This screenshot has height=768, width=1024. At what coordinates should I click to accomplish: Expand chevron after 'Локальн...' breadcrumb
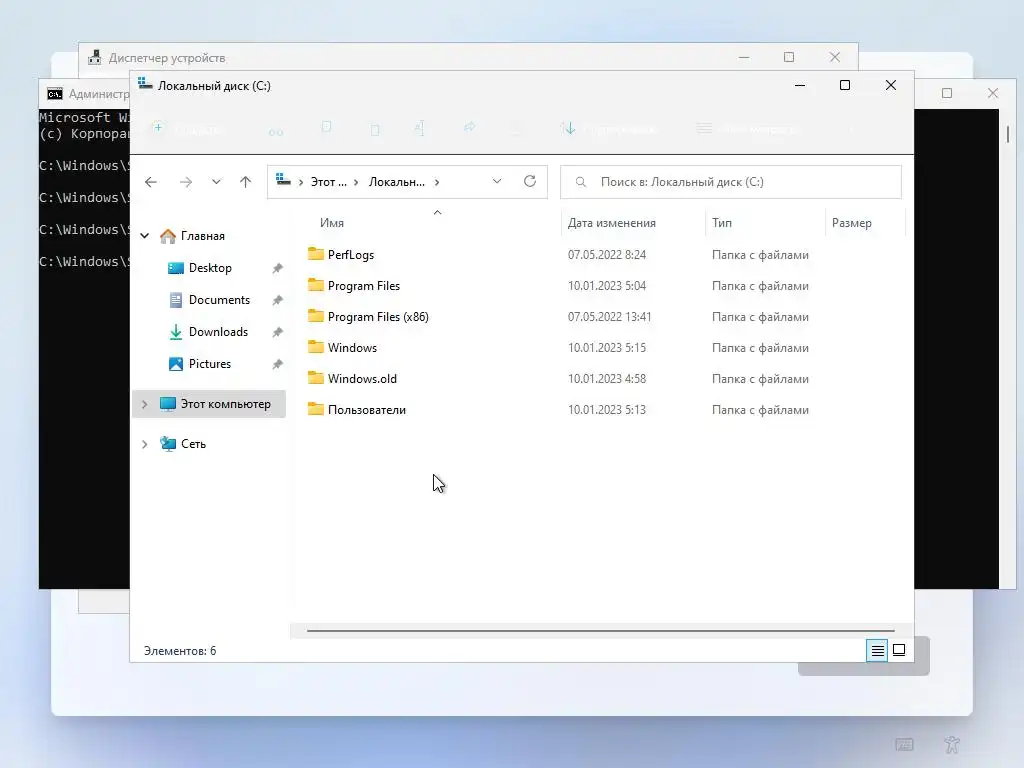point(437,182)
